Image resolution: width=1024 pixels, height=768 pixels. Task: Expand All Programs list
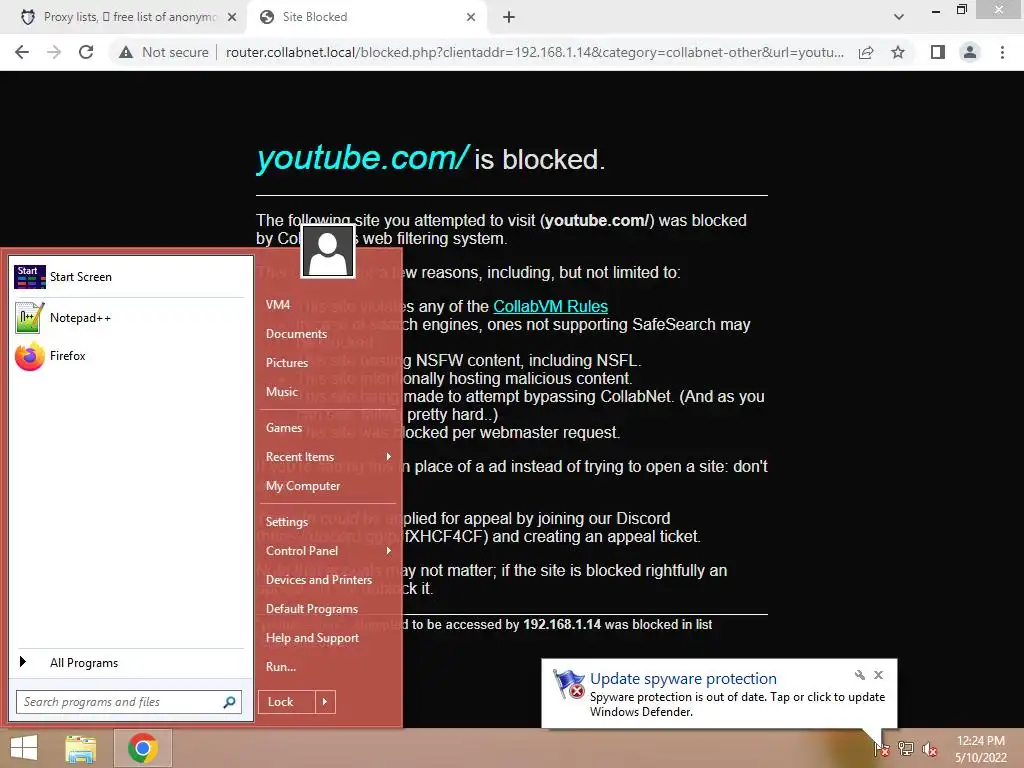coord(129,663)
